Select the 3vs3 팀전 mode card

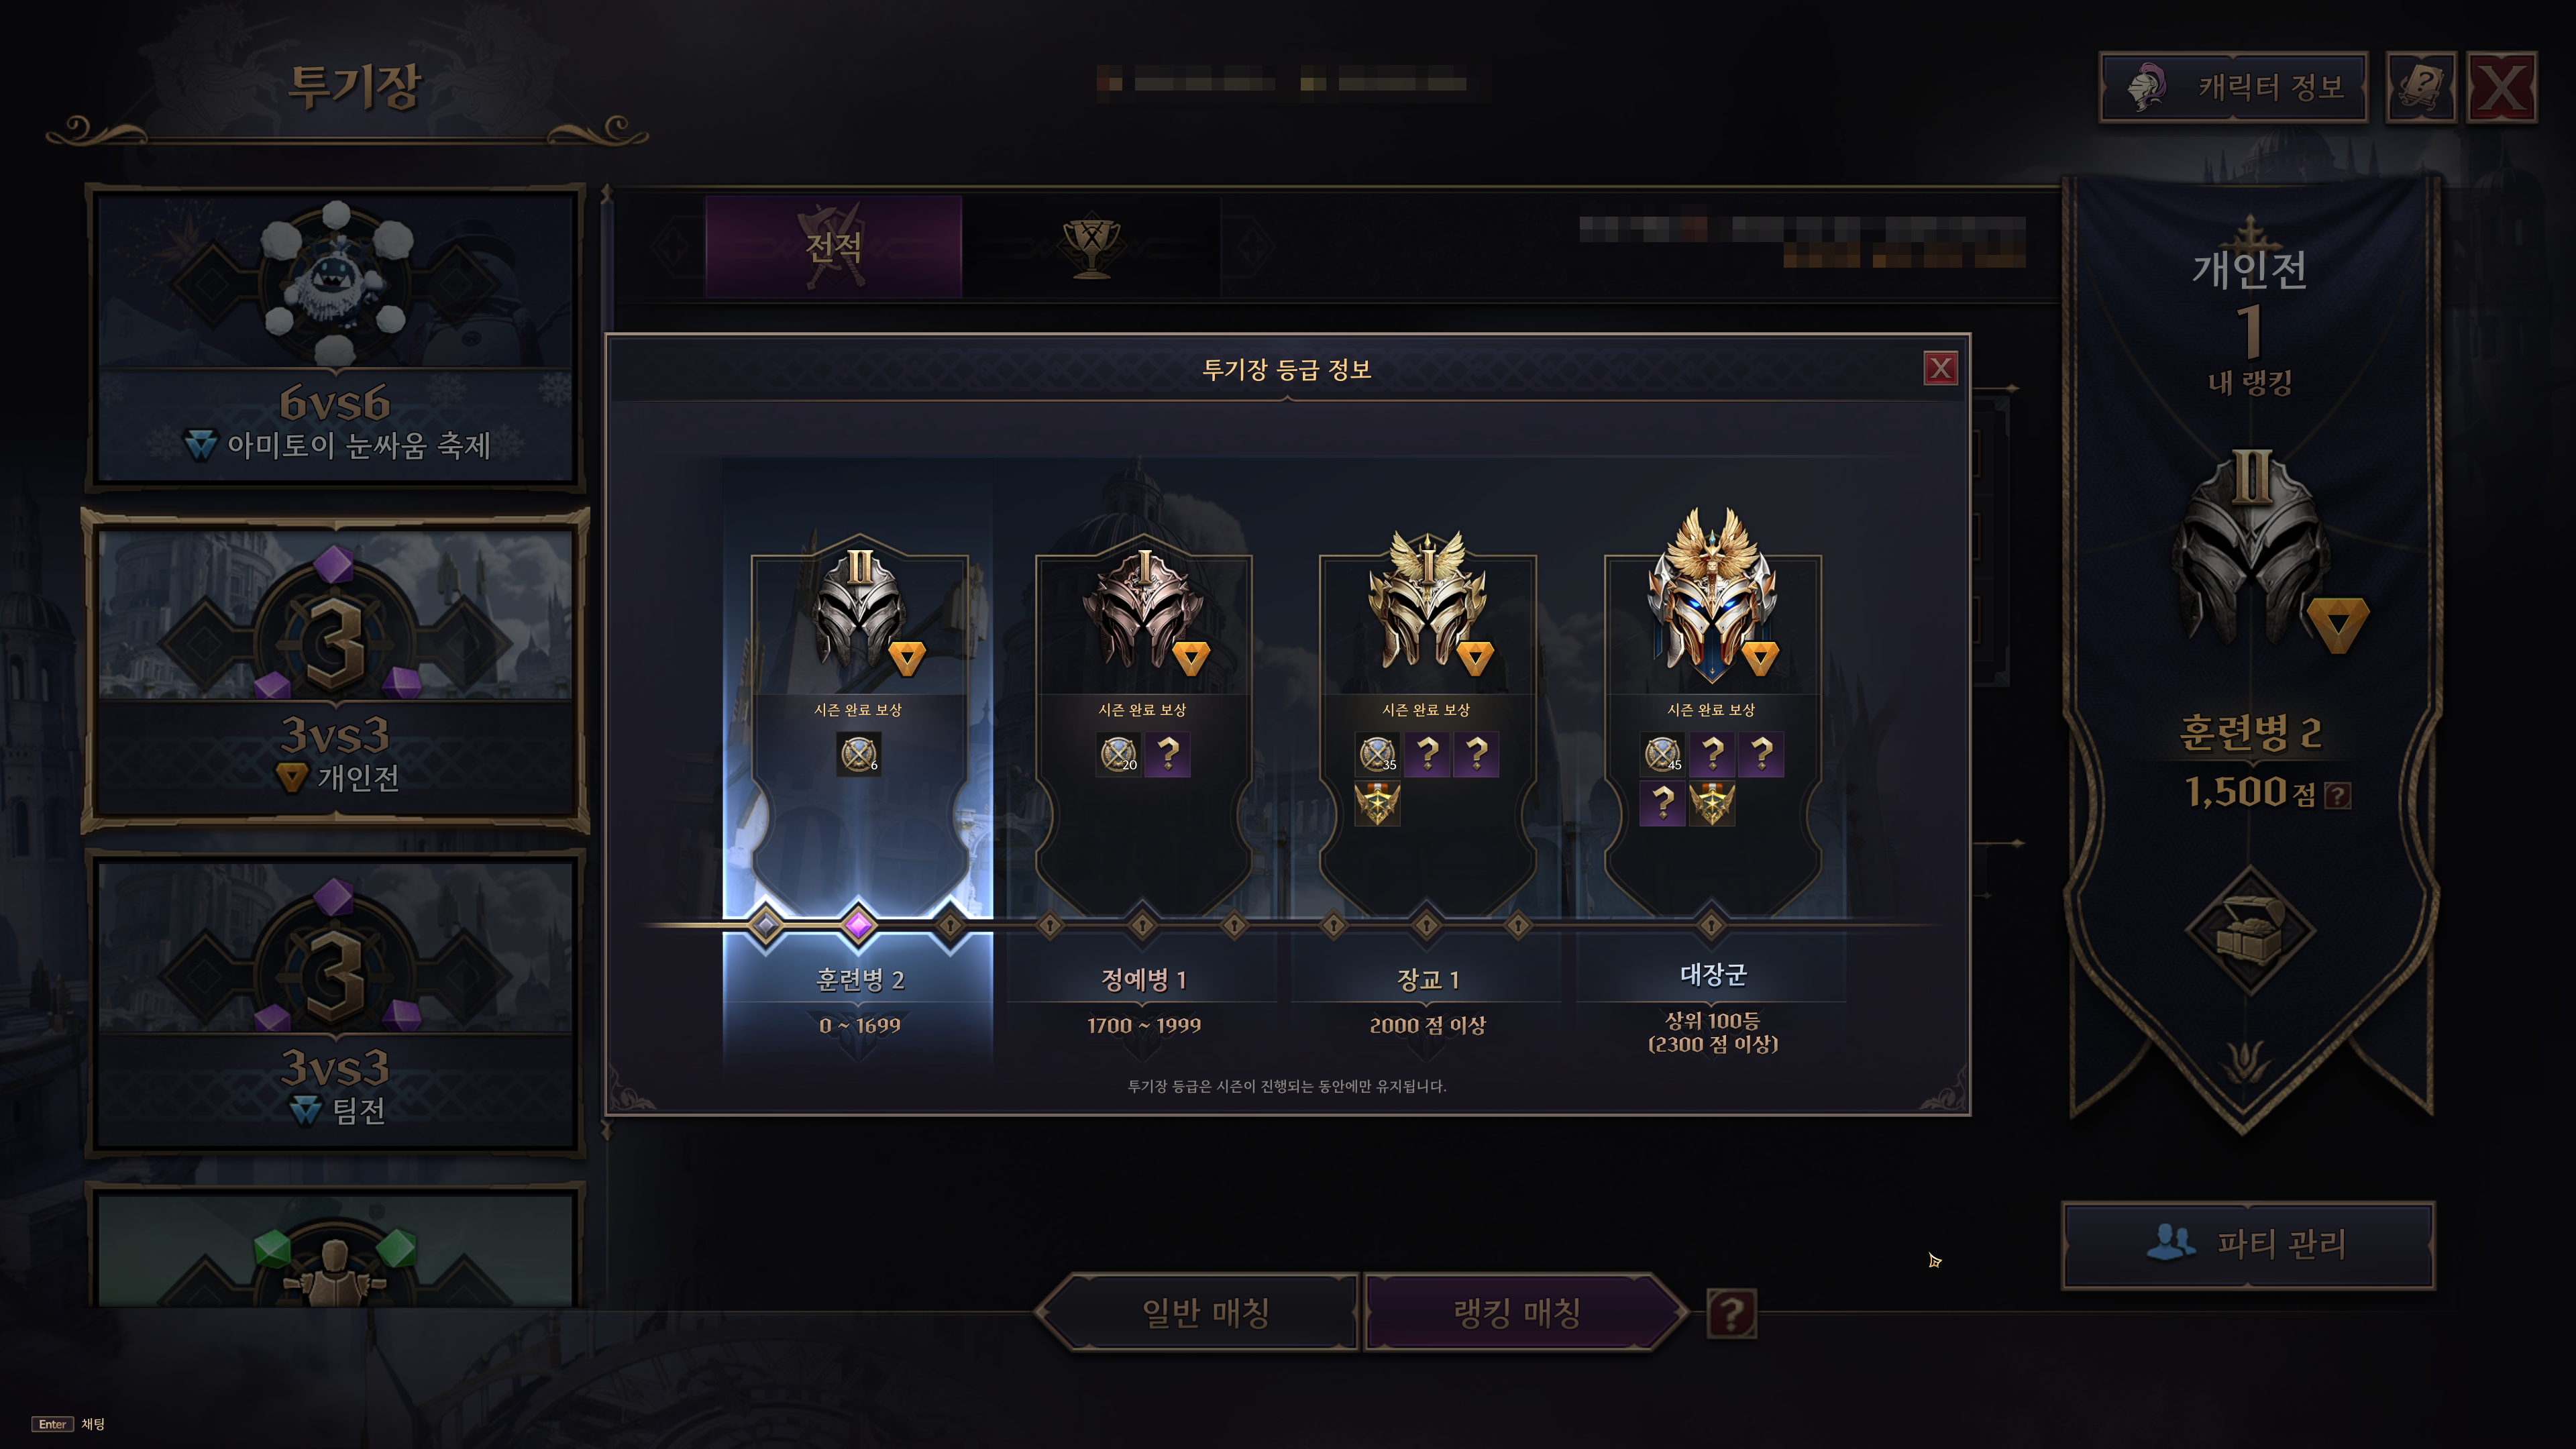click(x=335, y=1003)
